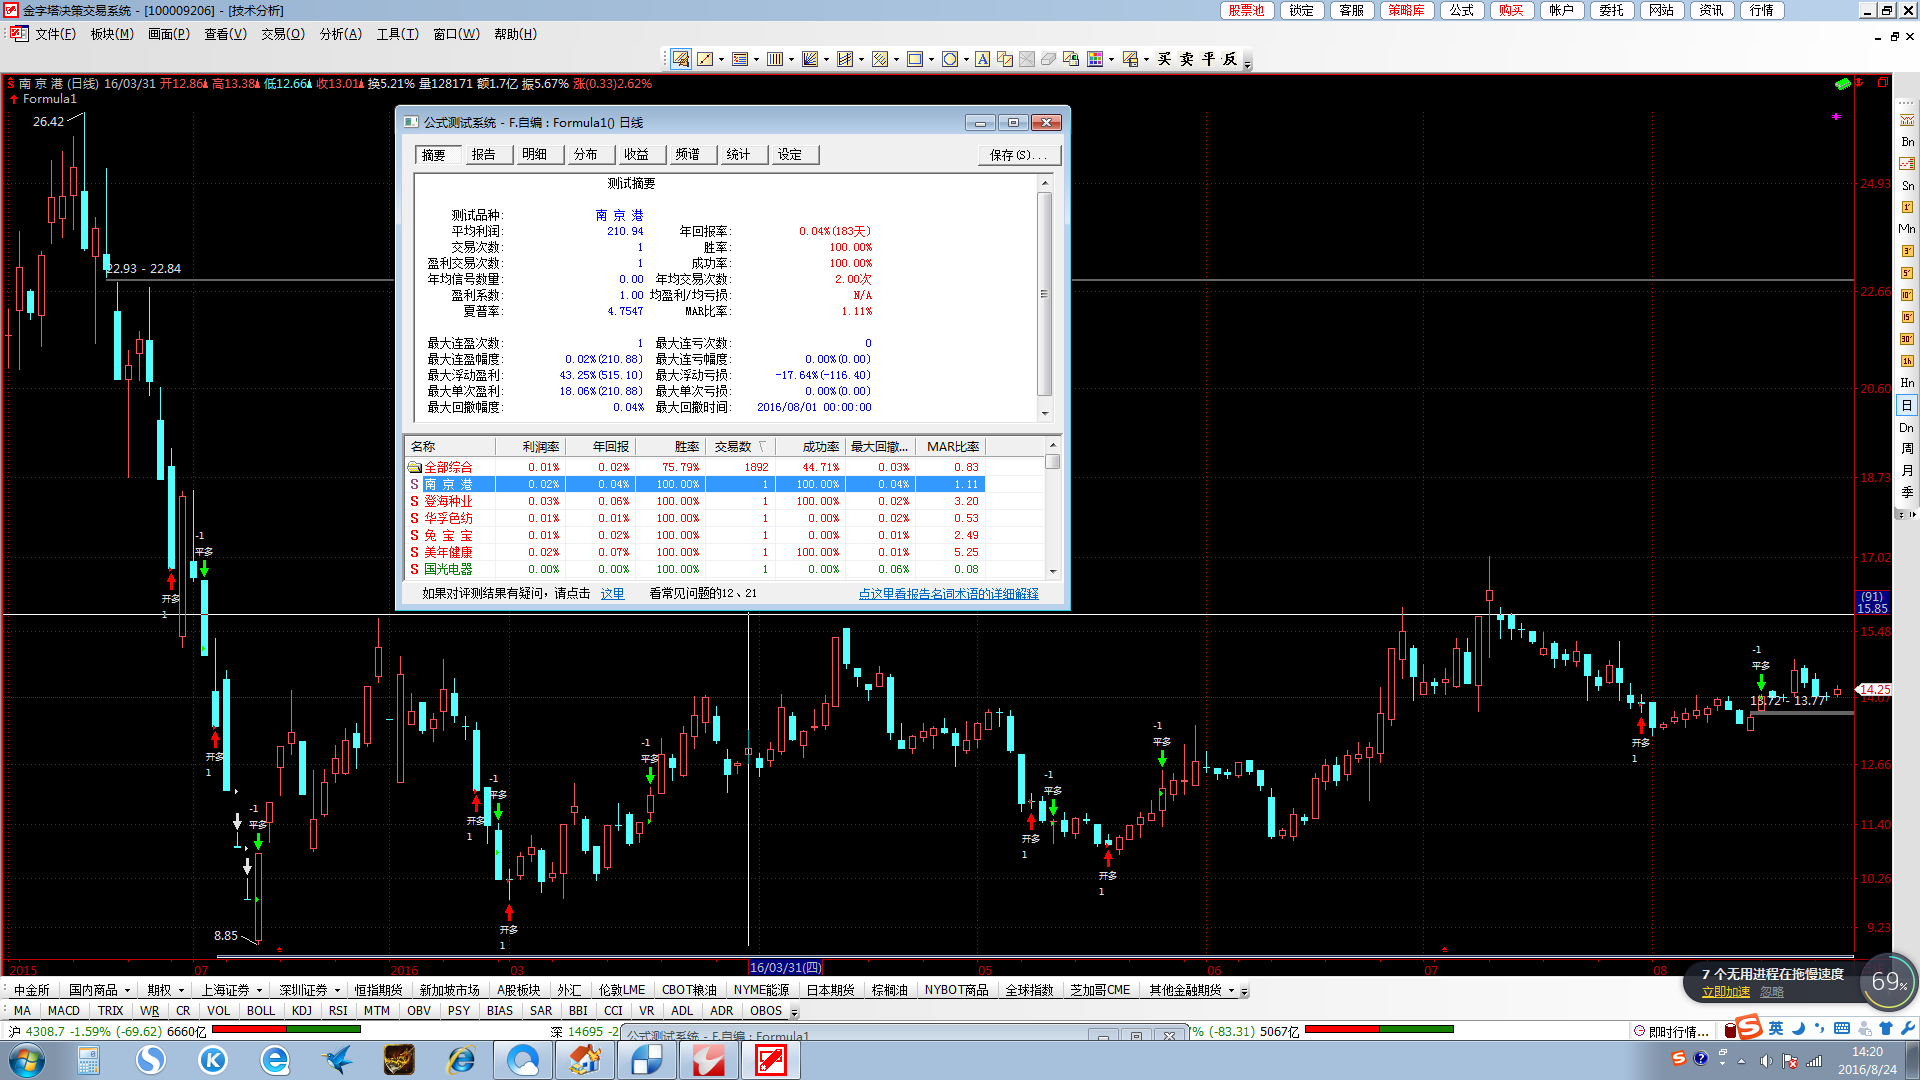The width and height of the screenshot is (1920, 1080).
Task: Select the 30-minute period icon
Action: tap(1907, 339)
